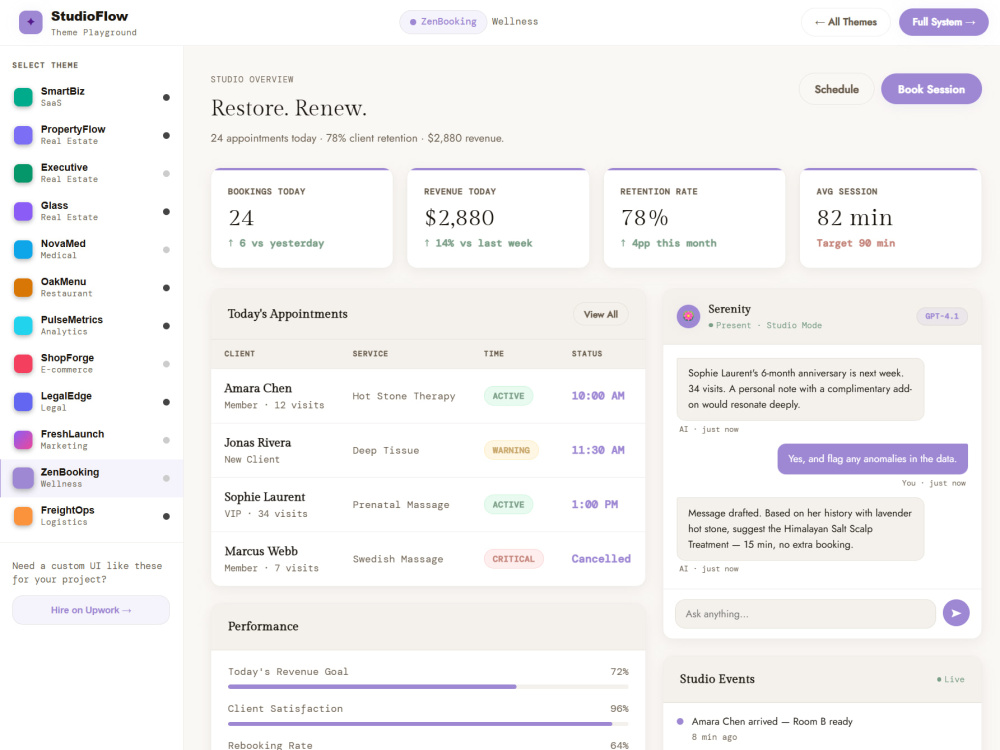Choose the LegalEdge Legal theme

pyautogui.click(x=91, y=402)
